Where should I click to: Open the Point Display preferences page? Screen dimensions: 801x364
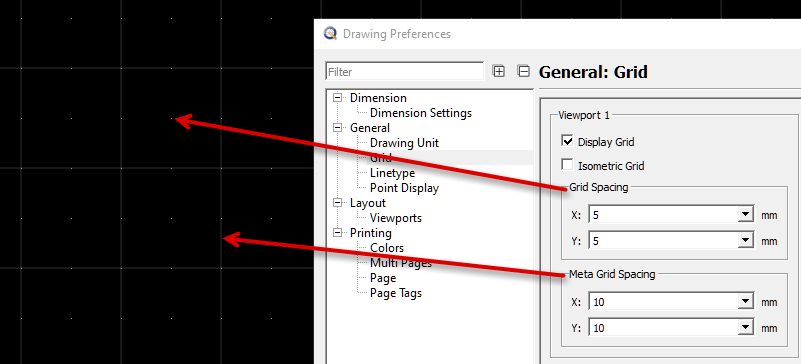[405, 188]
